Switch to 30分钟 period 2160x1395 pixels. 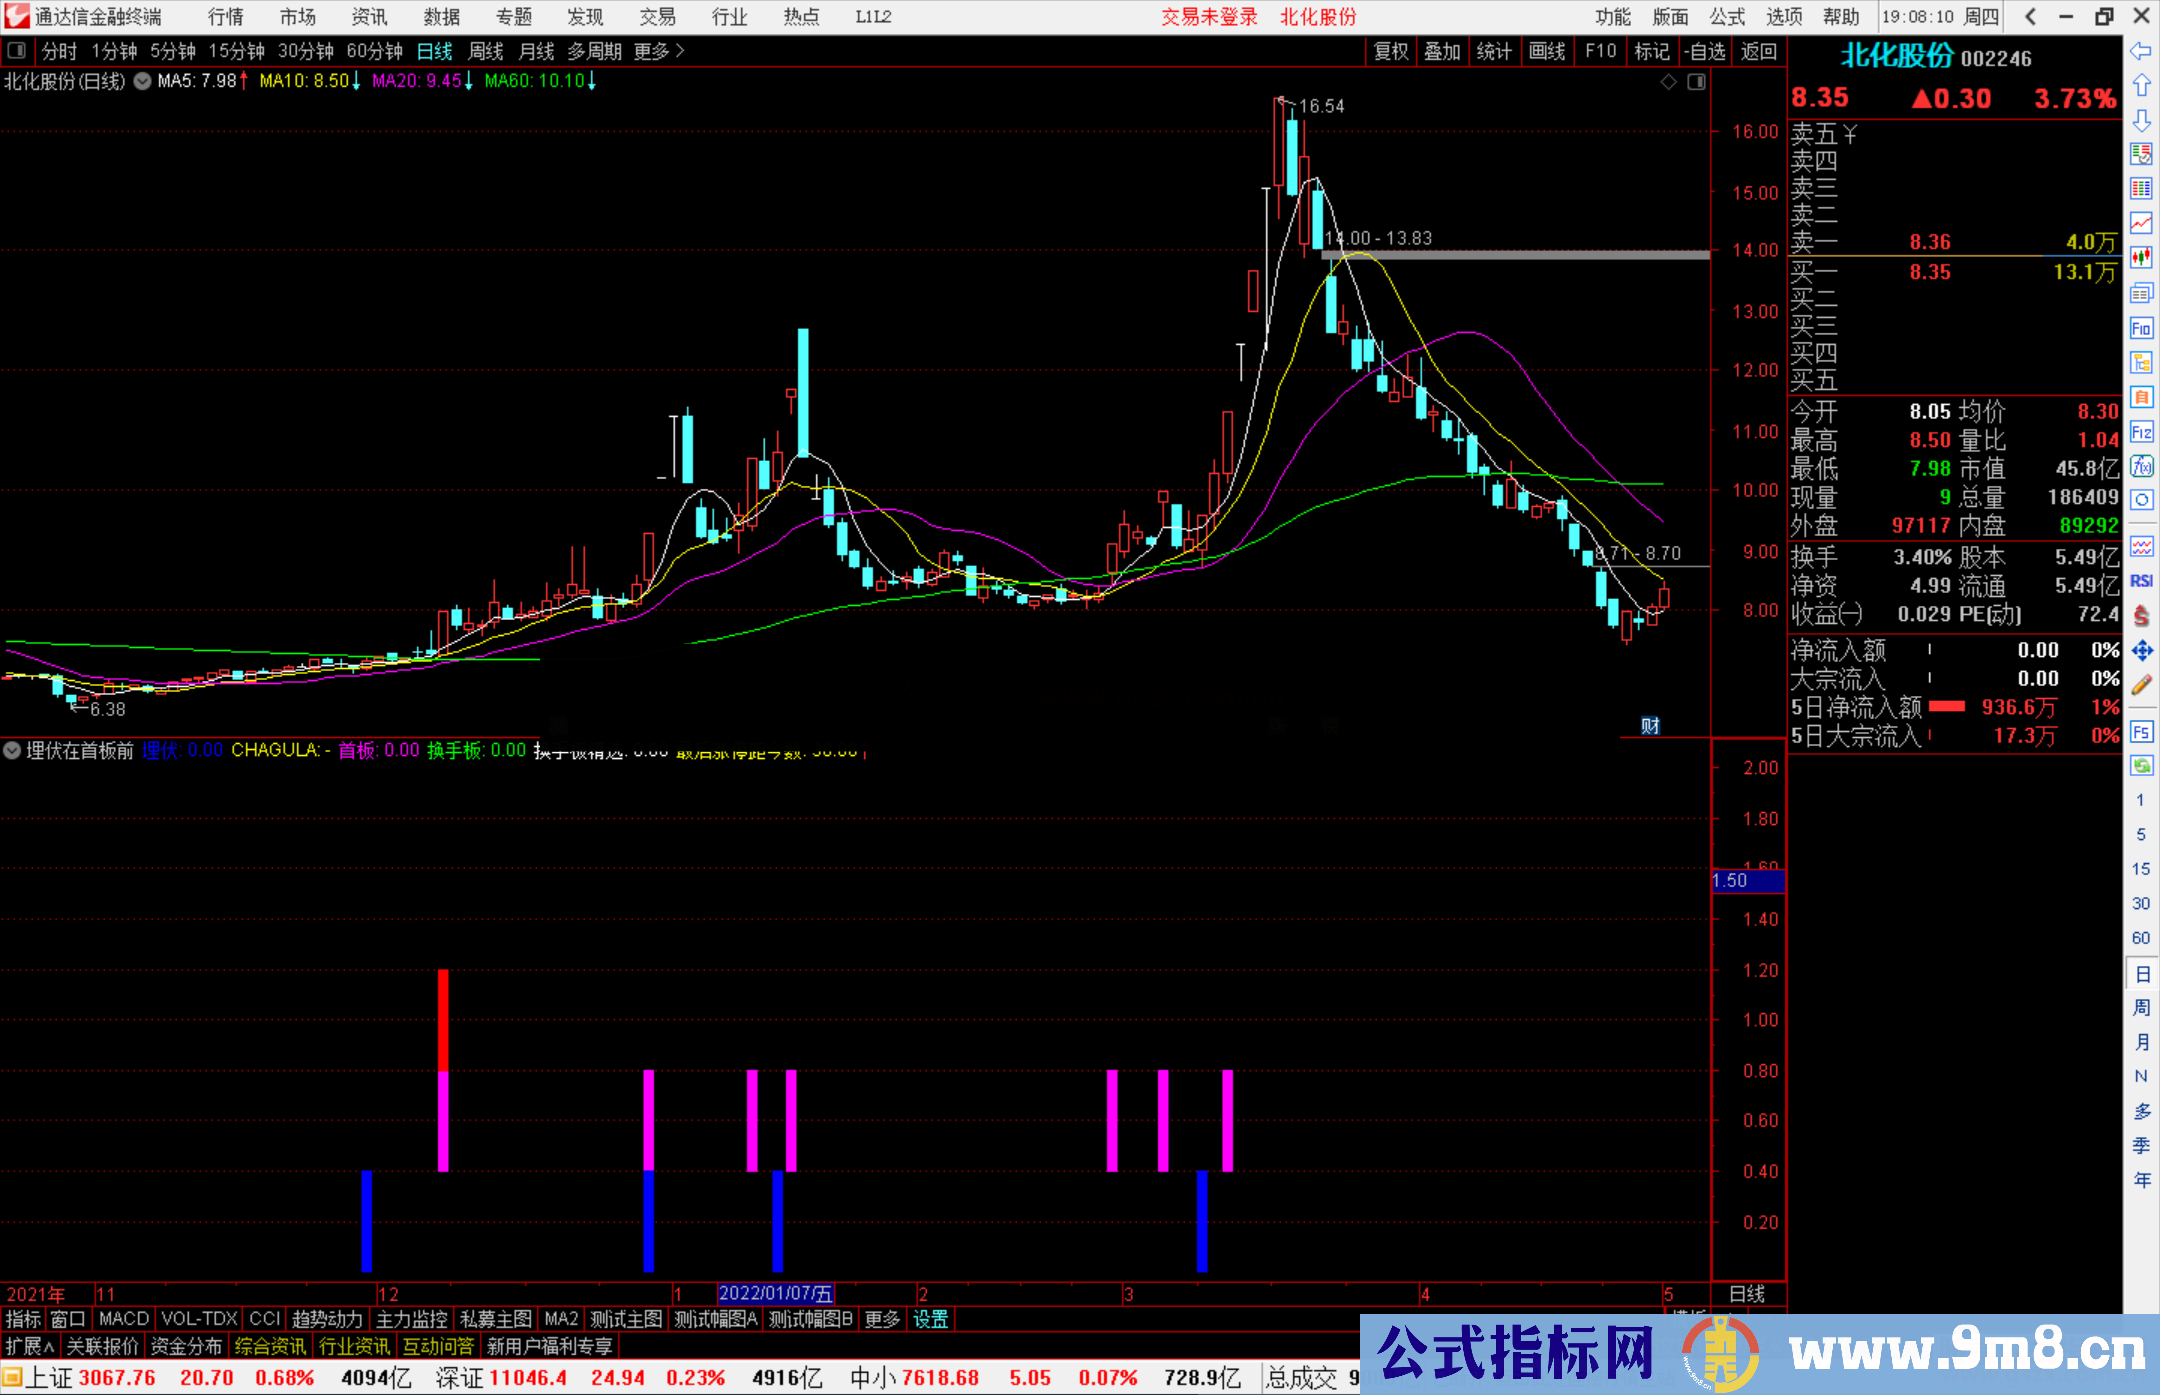(305, 51)
